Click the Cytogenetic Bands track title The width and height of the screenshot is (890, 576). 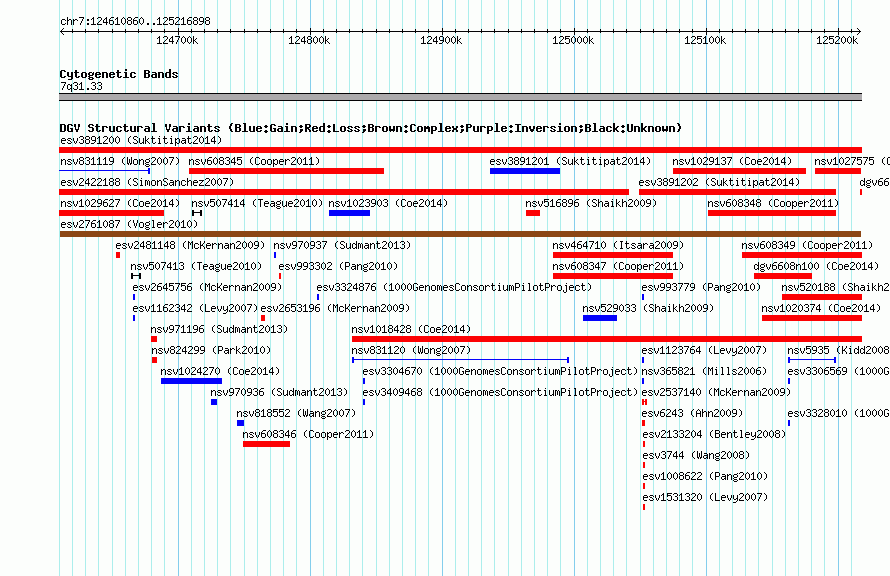tap(119, 74)
